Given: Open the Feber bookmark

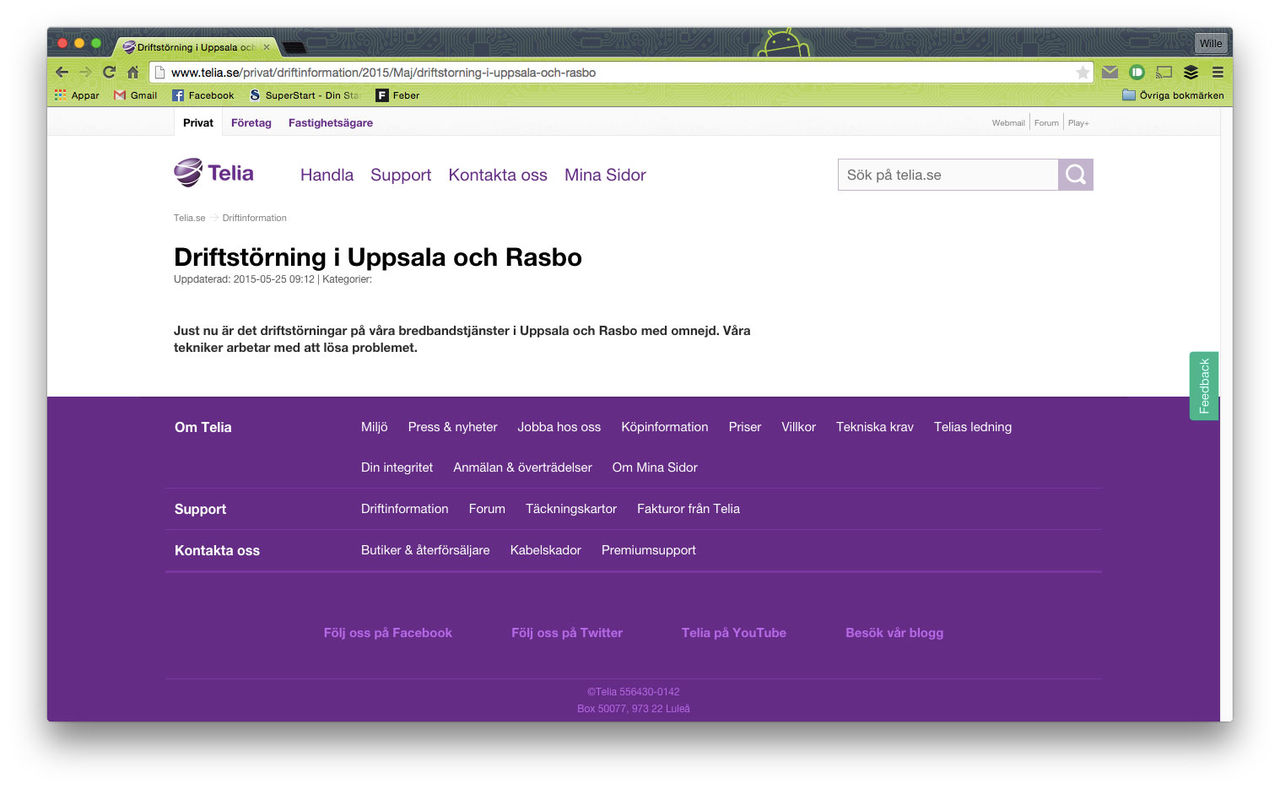Looking at the screenshot, I should [x=397, y=95].
